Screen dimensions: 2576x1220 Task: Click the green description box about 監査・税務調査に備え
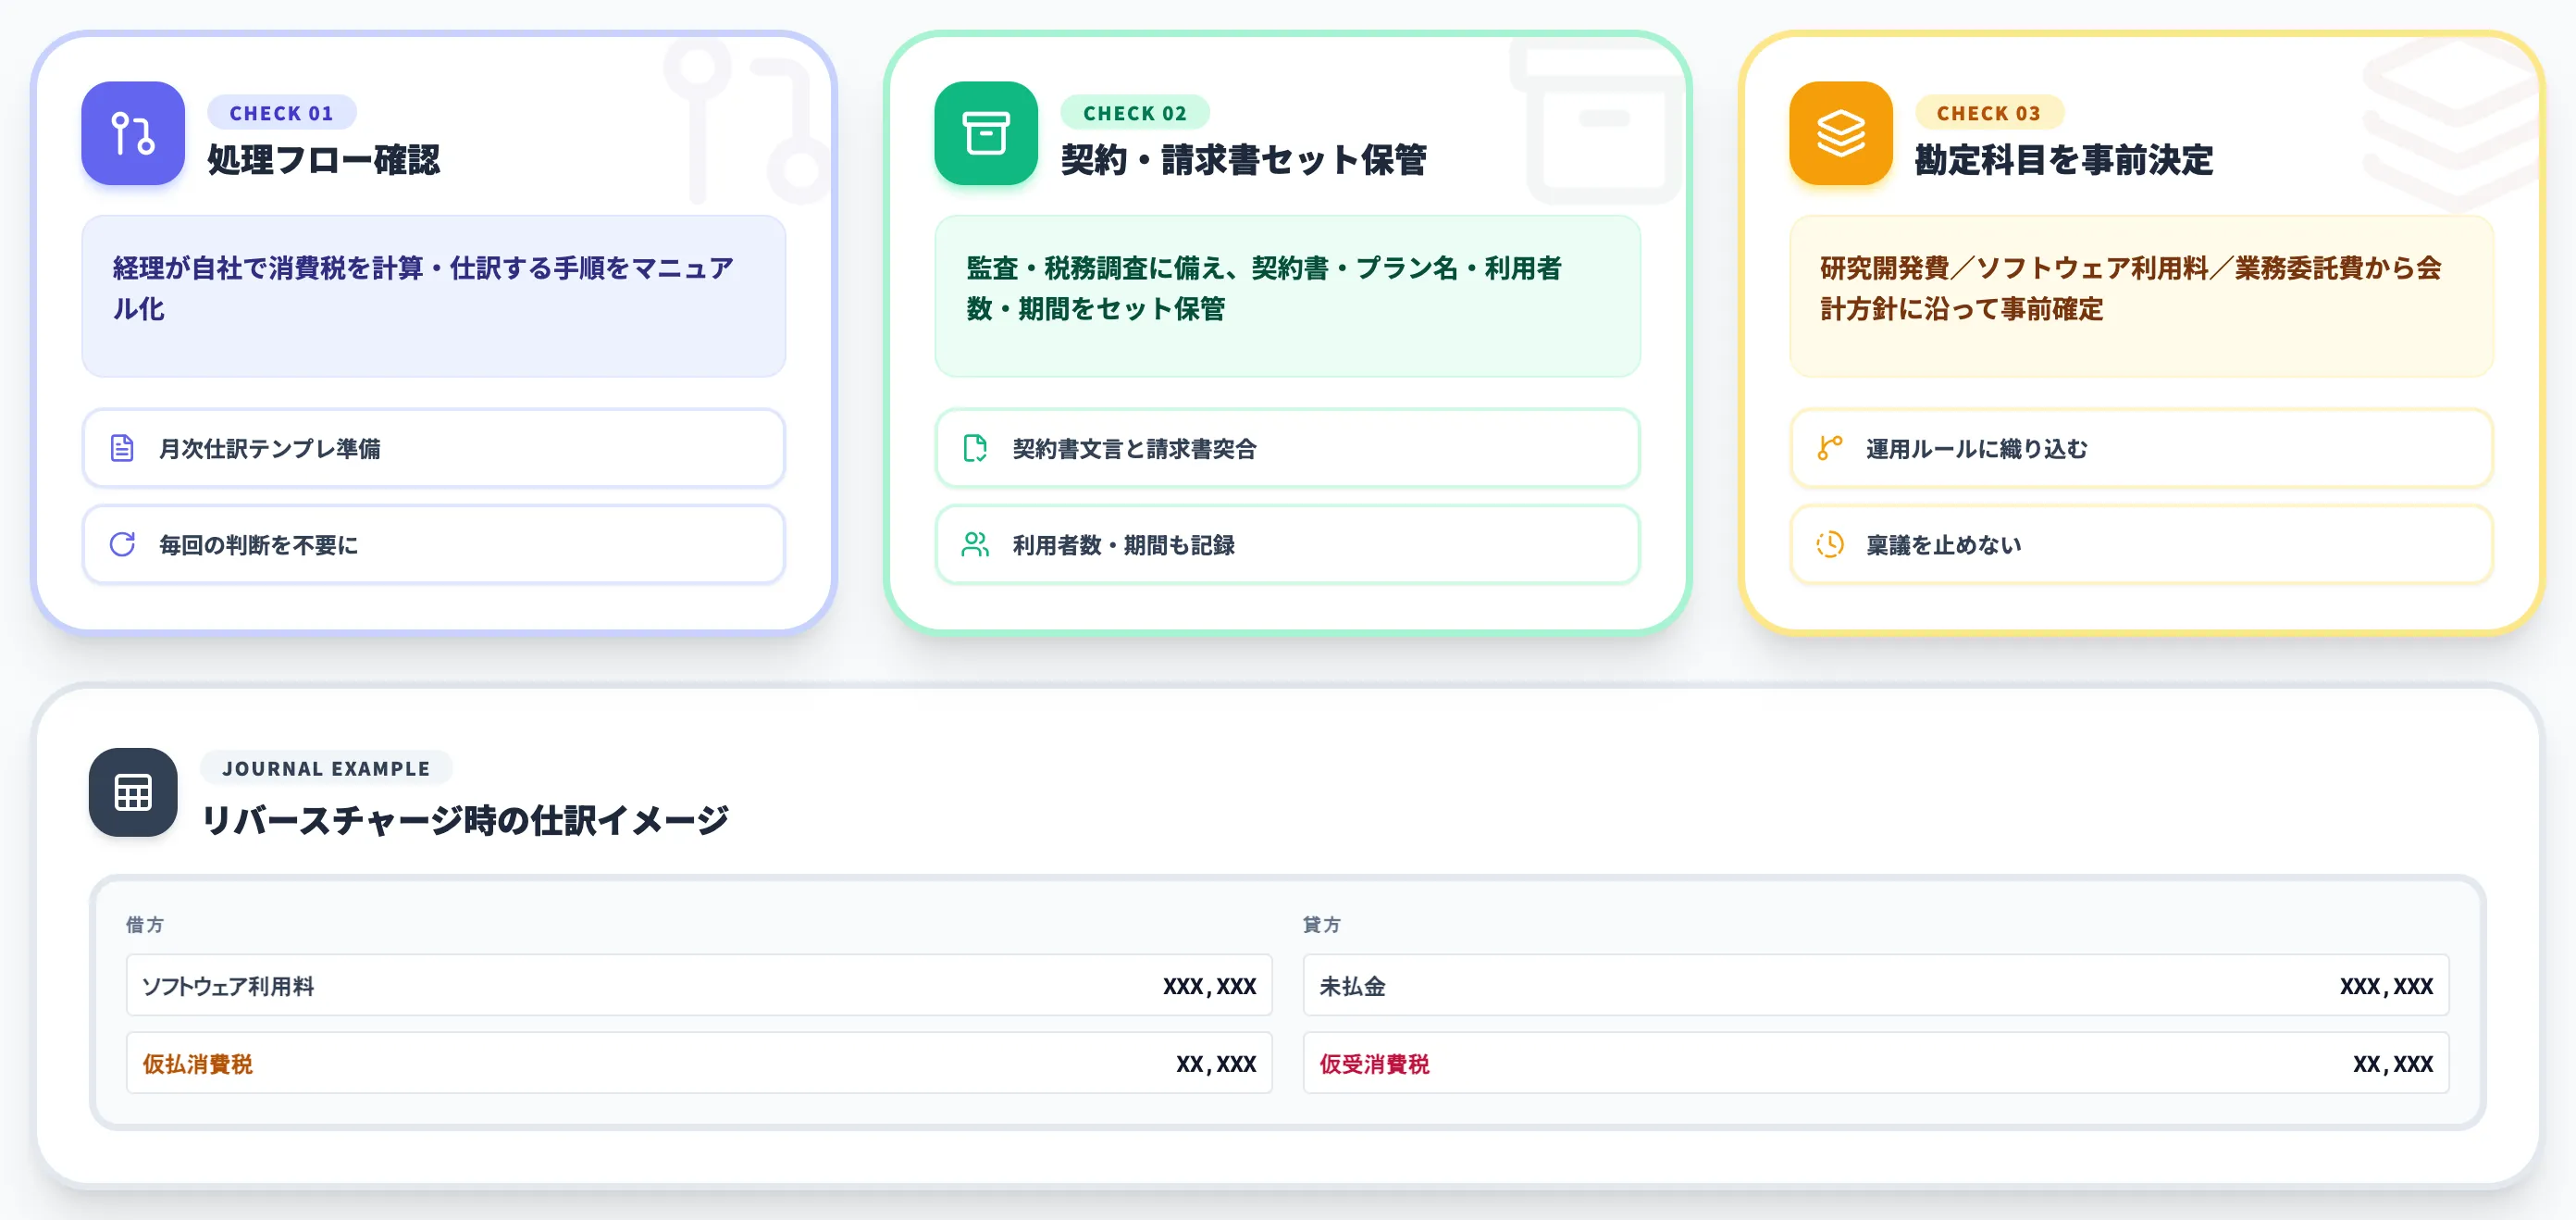(1288, 296)
